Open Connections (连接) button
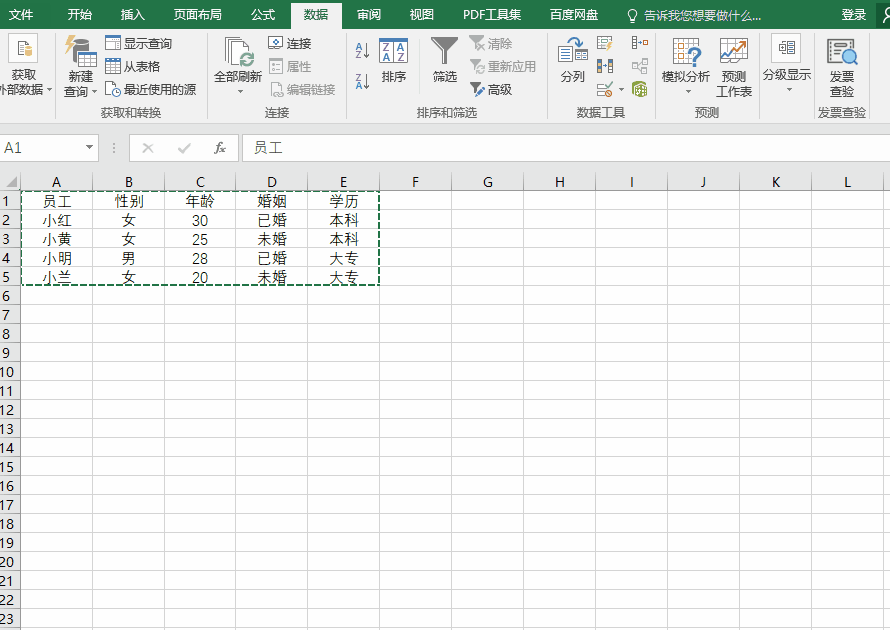Viewport: 890px width, 630px height. click(x=289, y=43)
